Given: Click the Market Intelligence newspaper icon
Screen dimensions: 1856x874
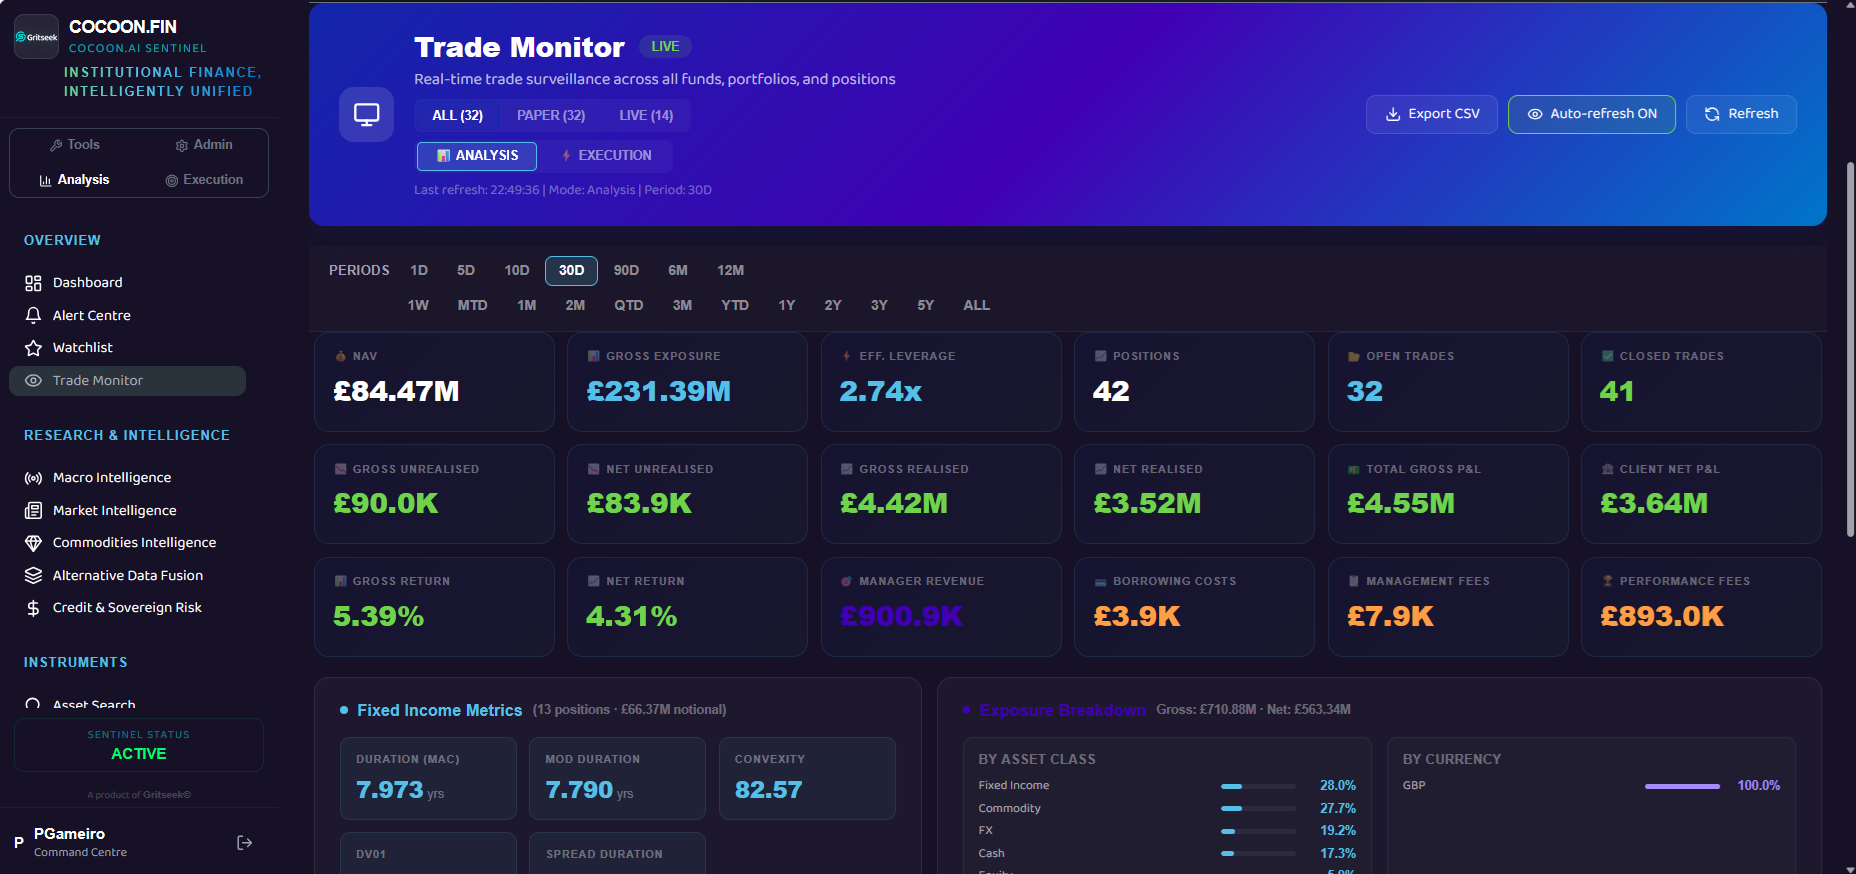Looking at the screenshot, I should (33, 511).
